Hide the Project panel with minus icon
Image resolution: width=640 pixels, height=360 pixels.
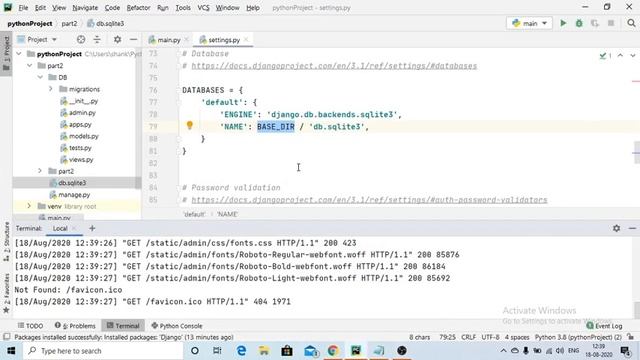[133, 40]
